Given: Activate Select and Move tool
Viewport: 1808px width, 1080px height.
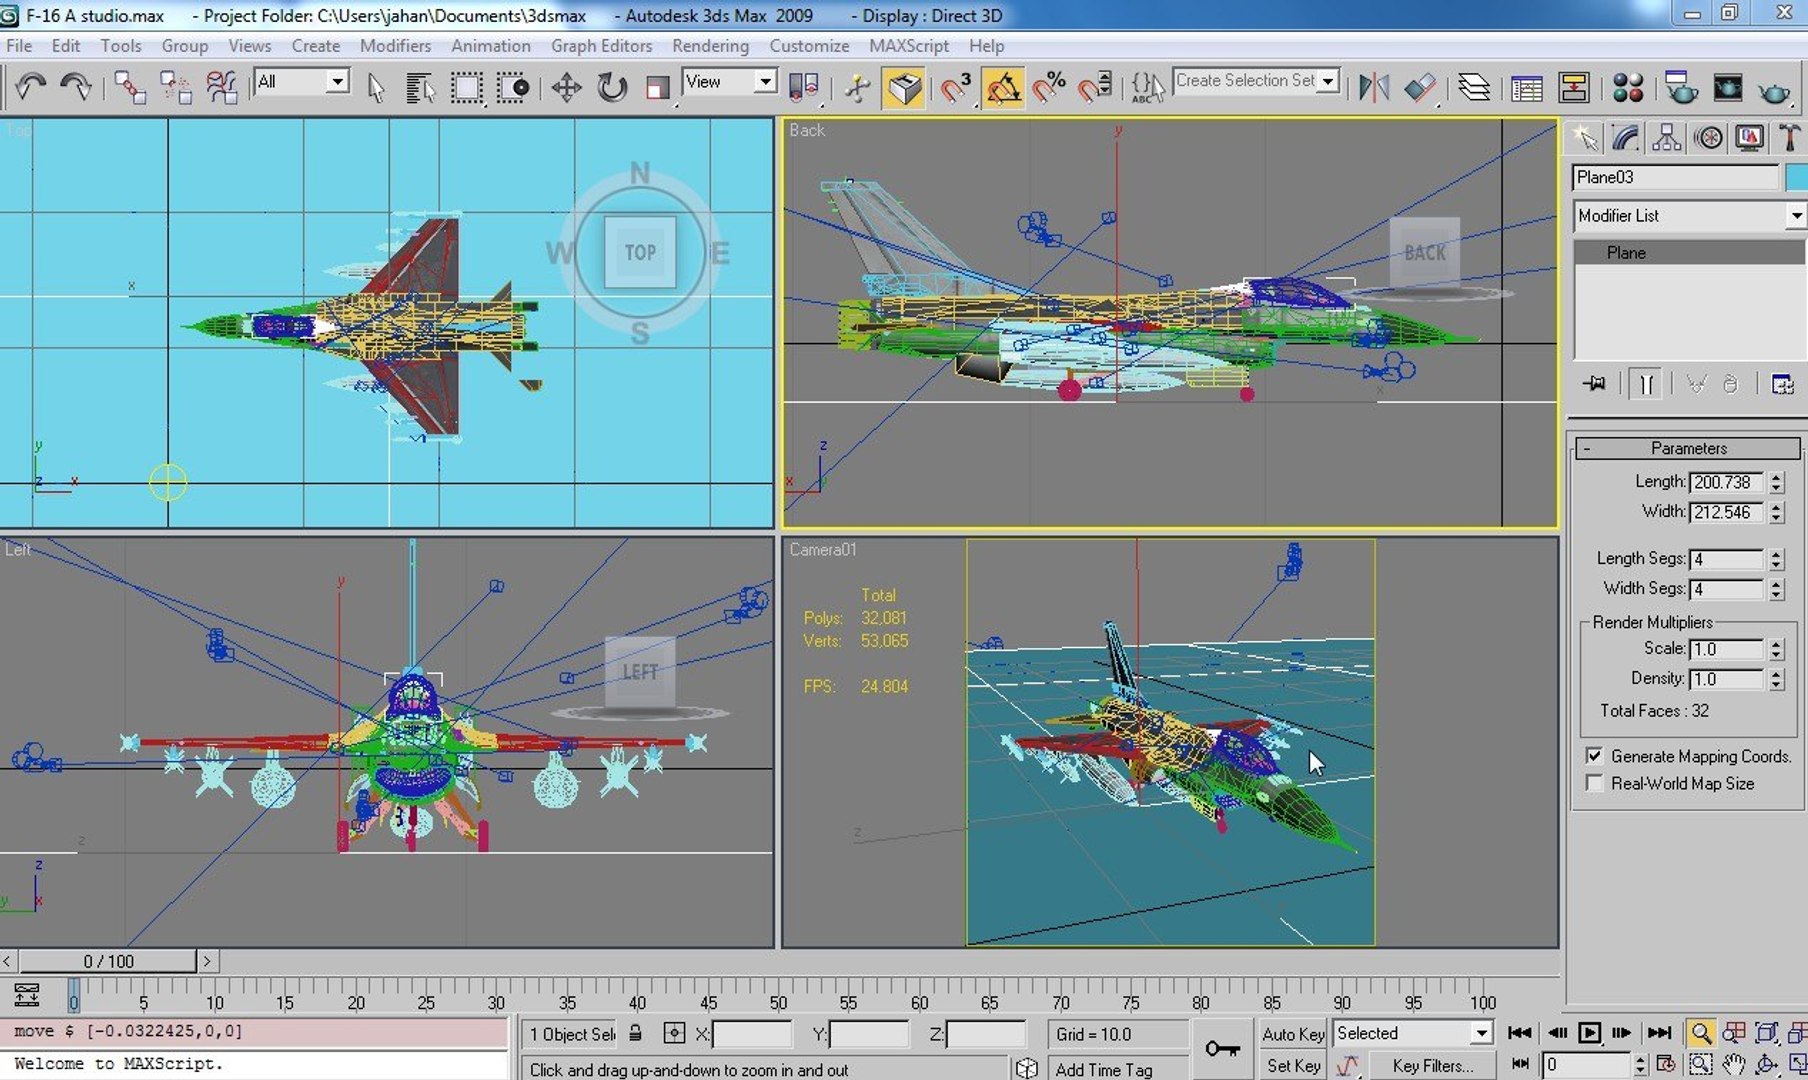Looking at the screenshot, I should [x=566, y=88].
